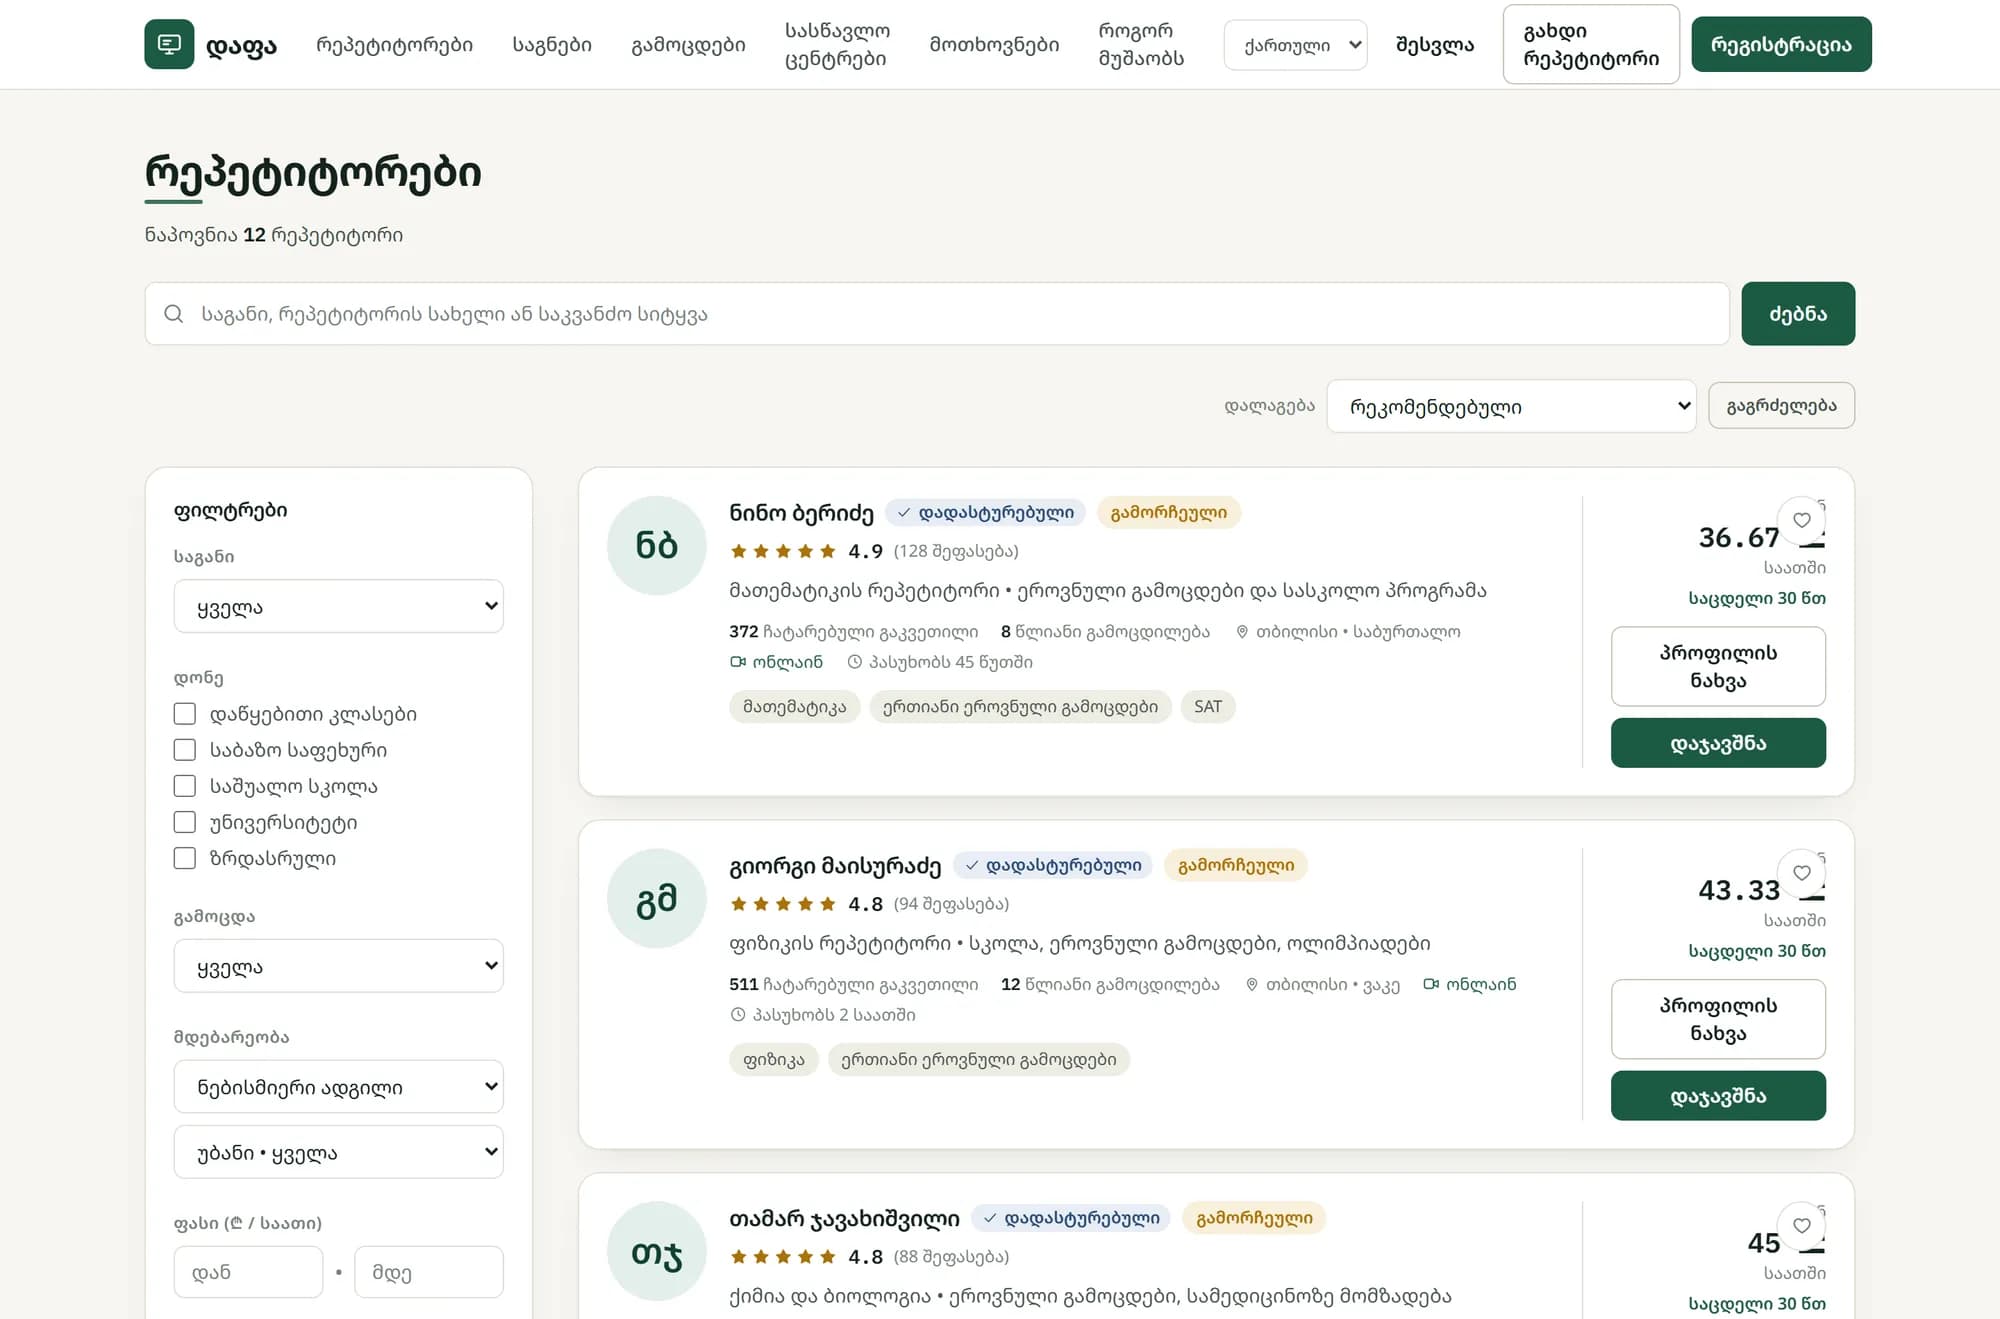View გიორგი მაისურაძე's profile via პროფილის ნახვა
Image resolution: width=2000 pixels, height=1319 pixels.
click(1718, 1019)
